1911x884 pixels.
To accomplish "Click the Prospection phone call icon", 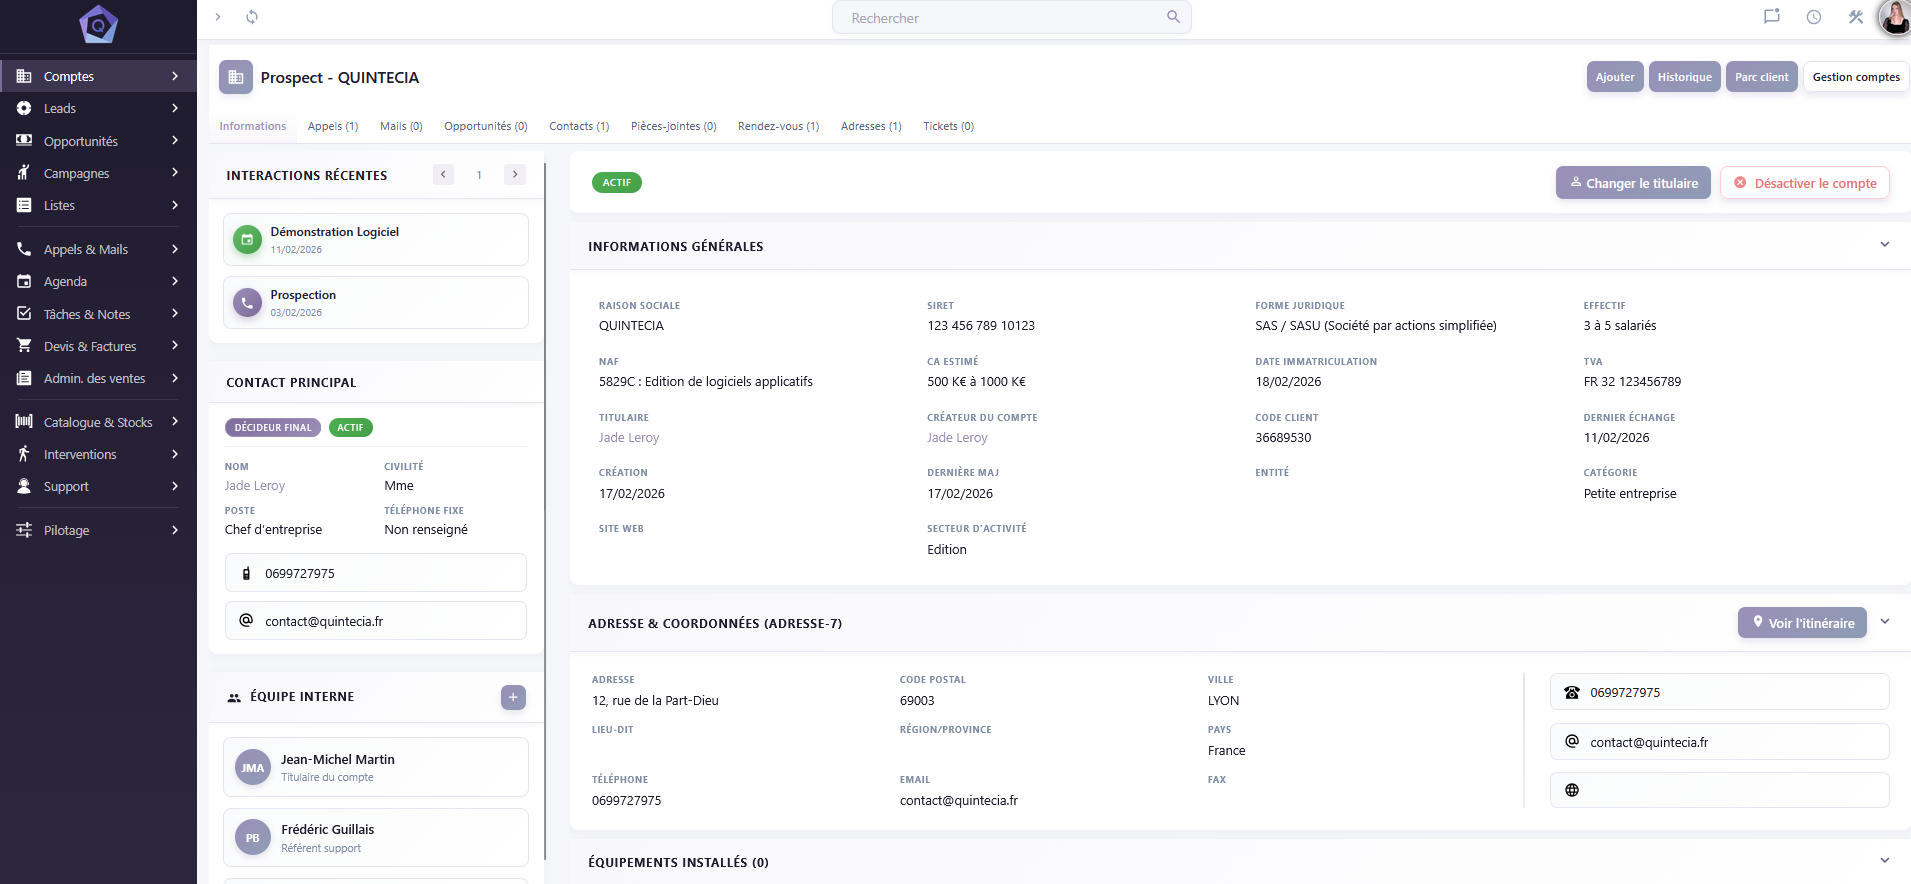I will pos(247,303).
